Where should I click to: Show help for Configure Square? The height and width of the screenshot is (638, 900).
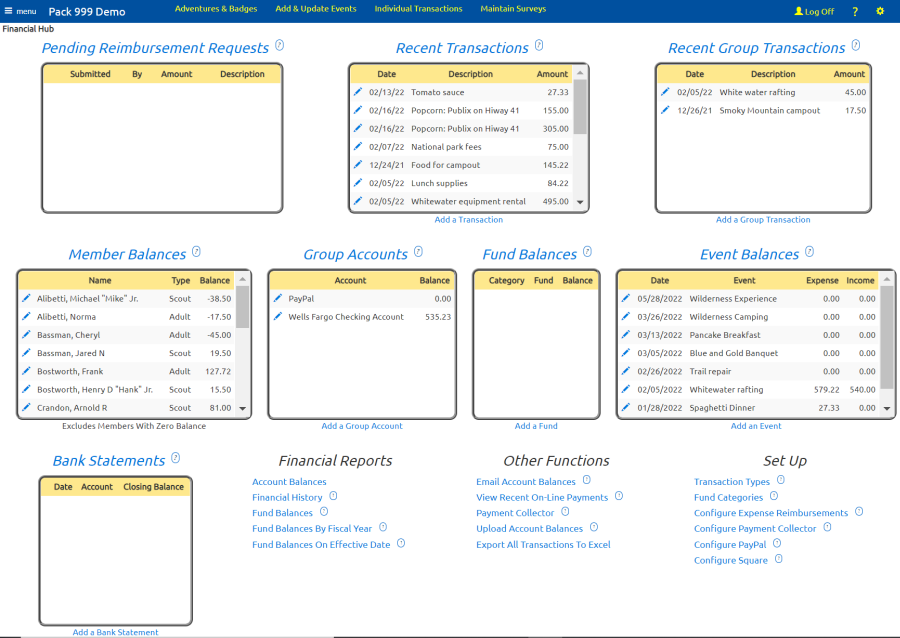[x=778, y=558]
